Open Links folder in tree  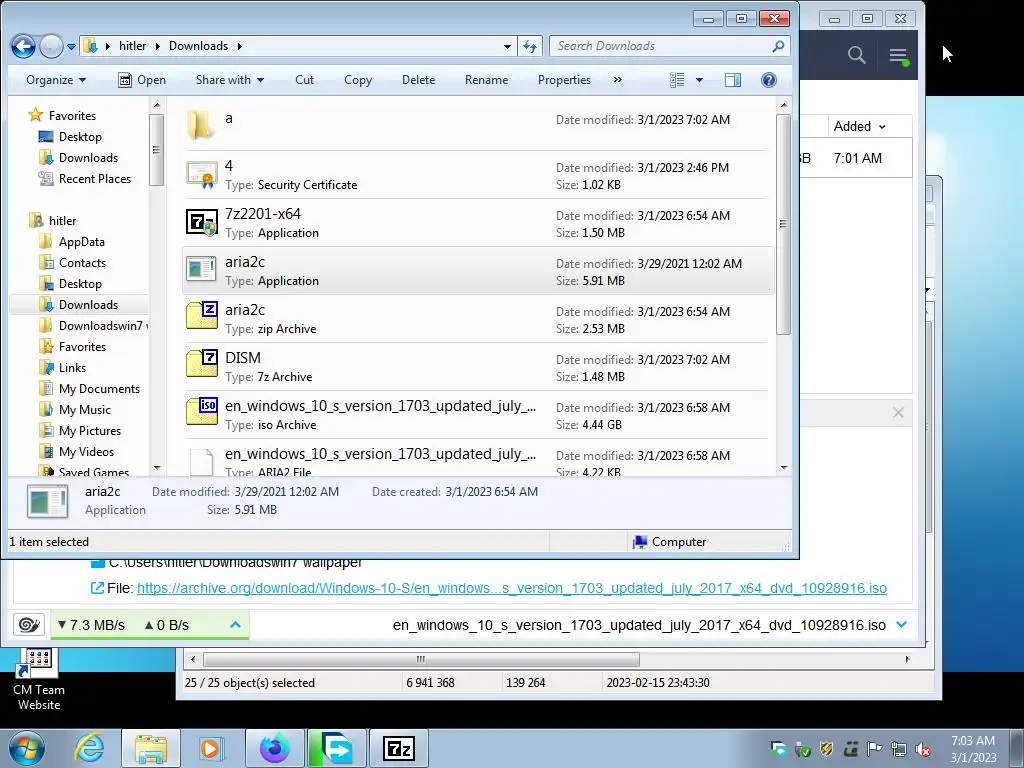coord(63,368)
